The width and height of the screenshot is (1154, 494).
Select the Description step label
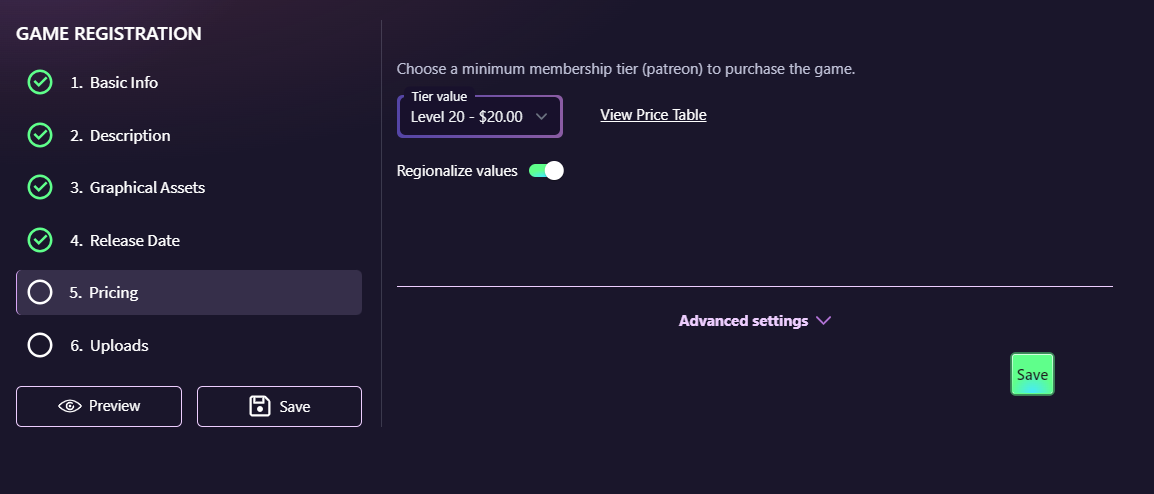point(129,135)
